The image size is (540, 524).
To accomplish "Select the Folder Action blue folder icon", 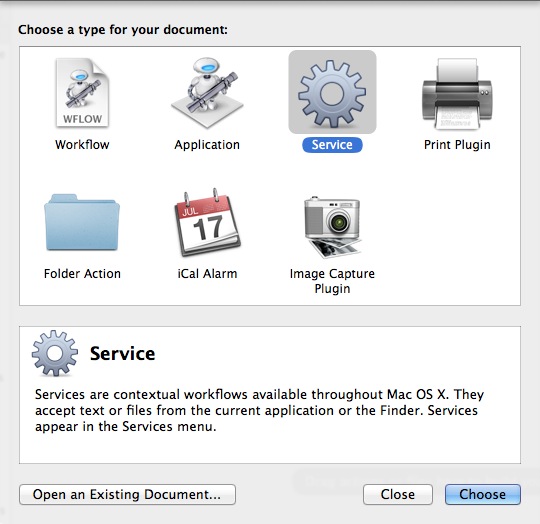I will point(82,222).
